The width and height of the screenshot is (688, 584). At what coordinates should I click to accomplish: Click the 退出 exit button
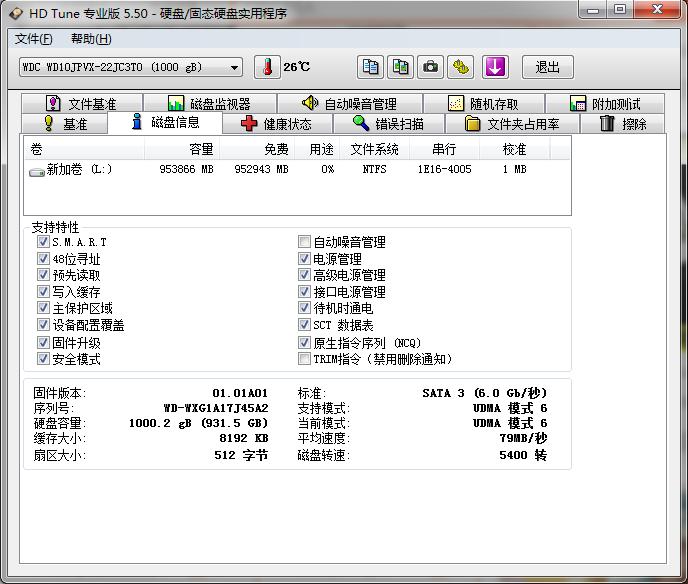point(548,67)
